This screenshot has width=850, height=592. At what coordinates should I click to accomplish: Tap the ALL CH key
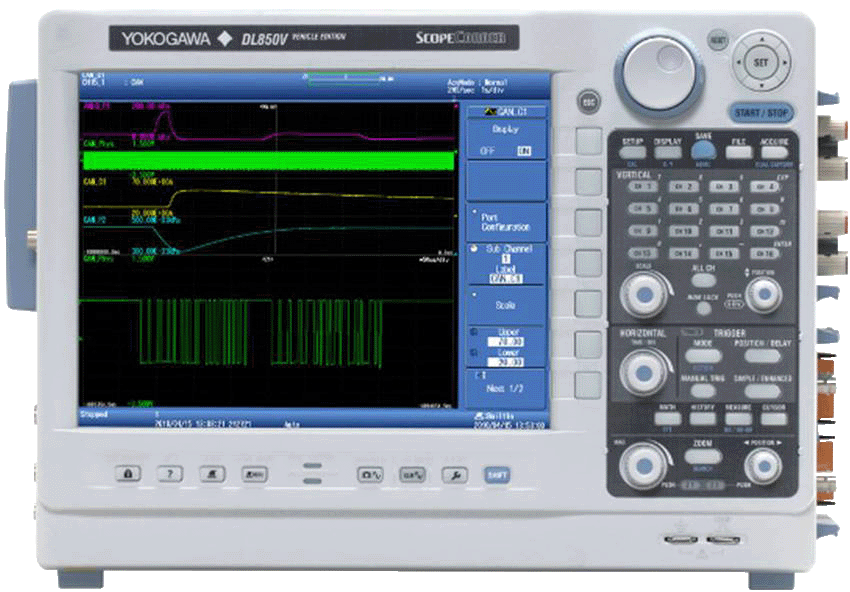[703, 280]
